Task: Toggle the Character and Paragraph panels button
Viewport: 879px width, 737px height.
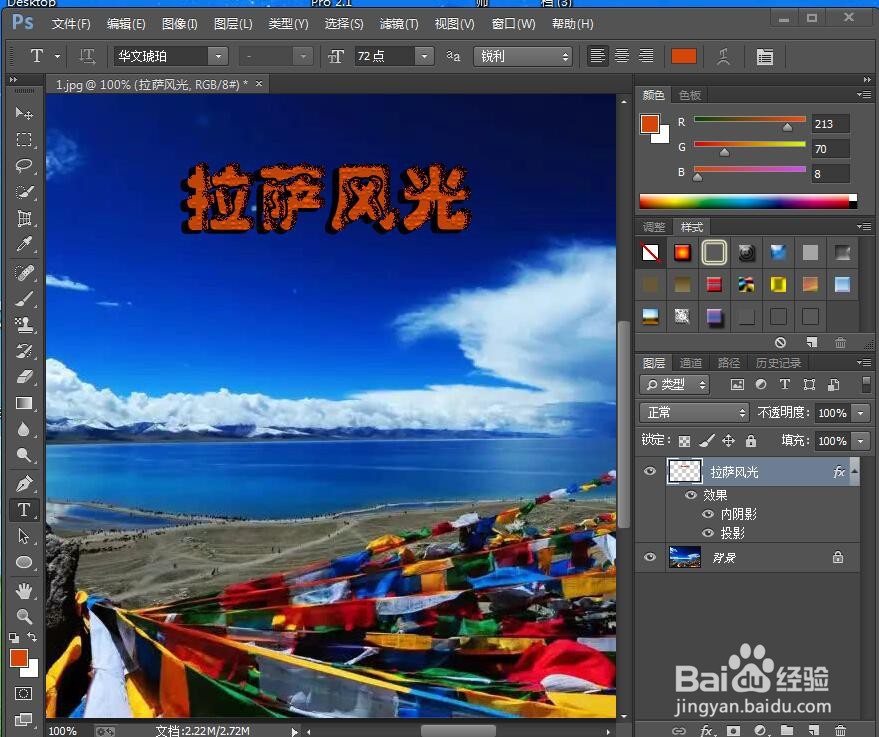Action: pyautogui.click(x=764, y=57)
